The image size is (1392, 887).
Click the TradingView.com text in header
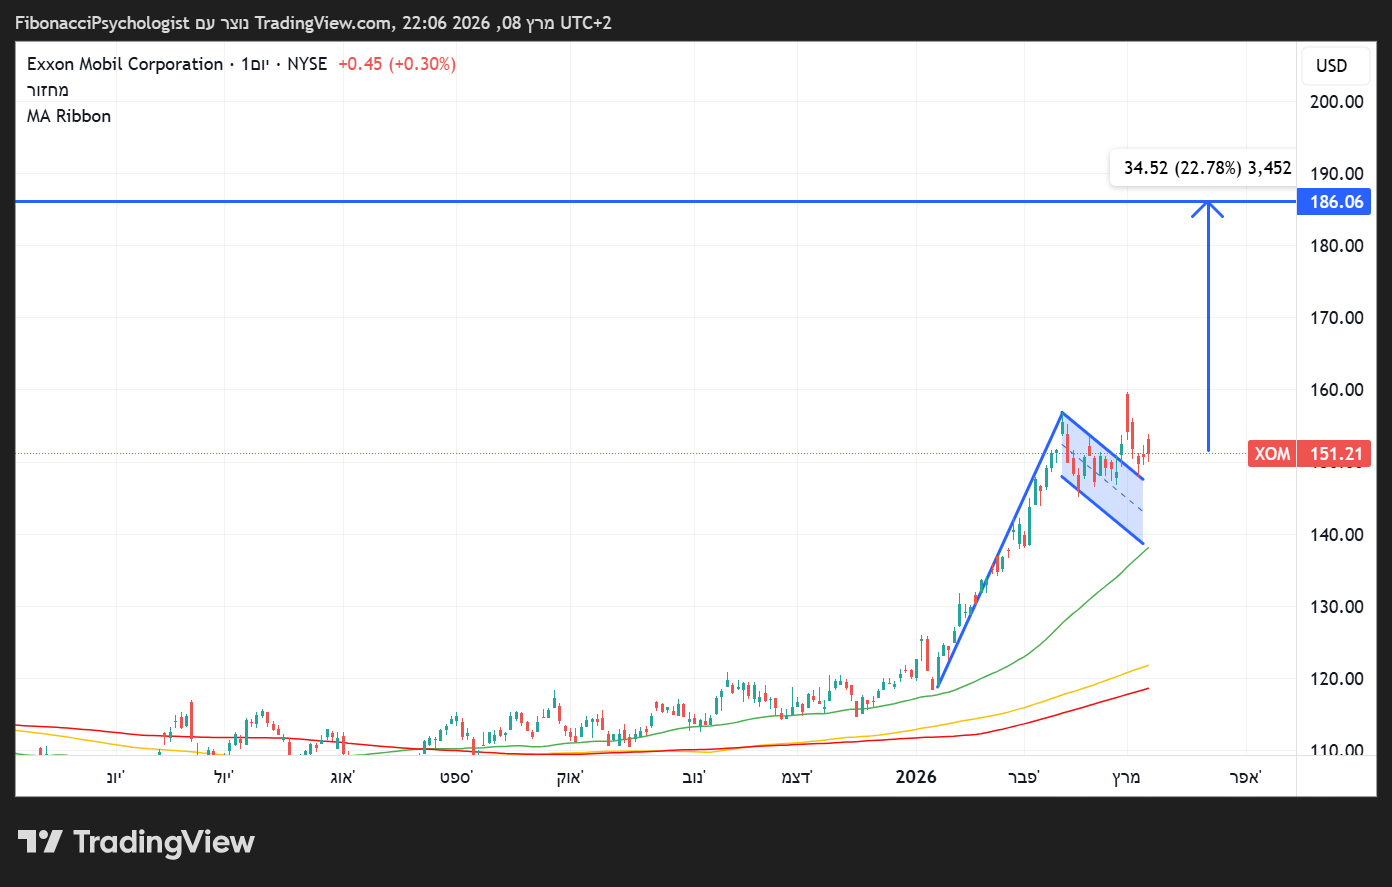pyautogui.click(x=323, y=22)
